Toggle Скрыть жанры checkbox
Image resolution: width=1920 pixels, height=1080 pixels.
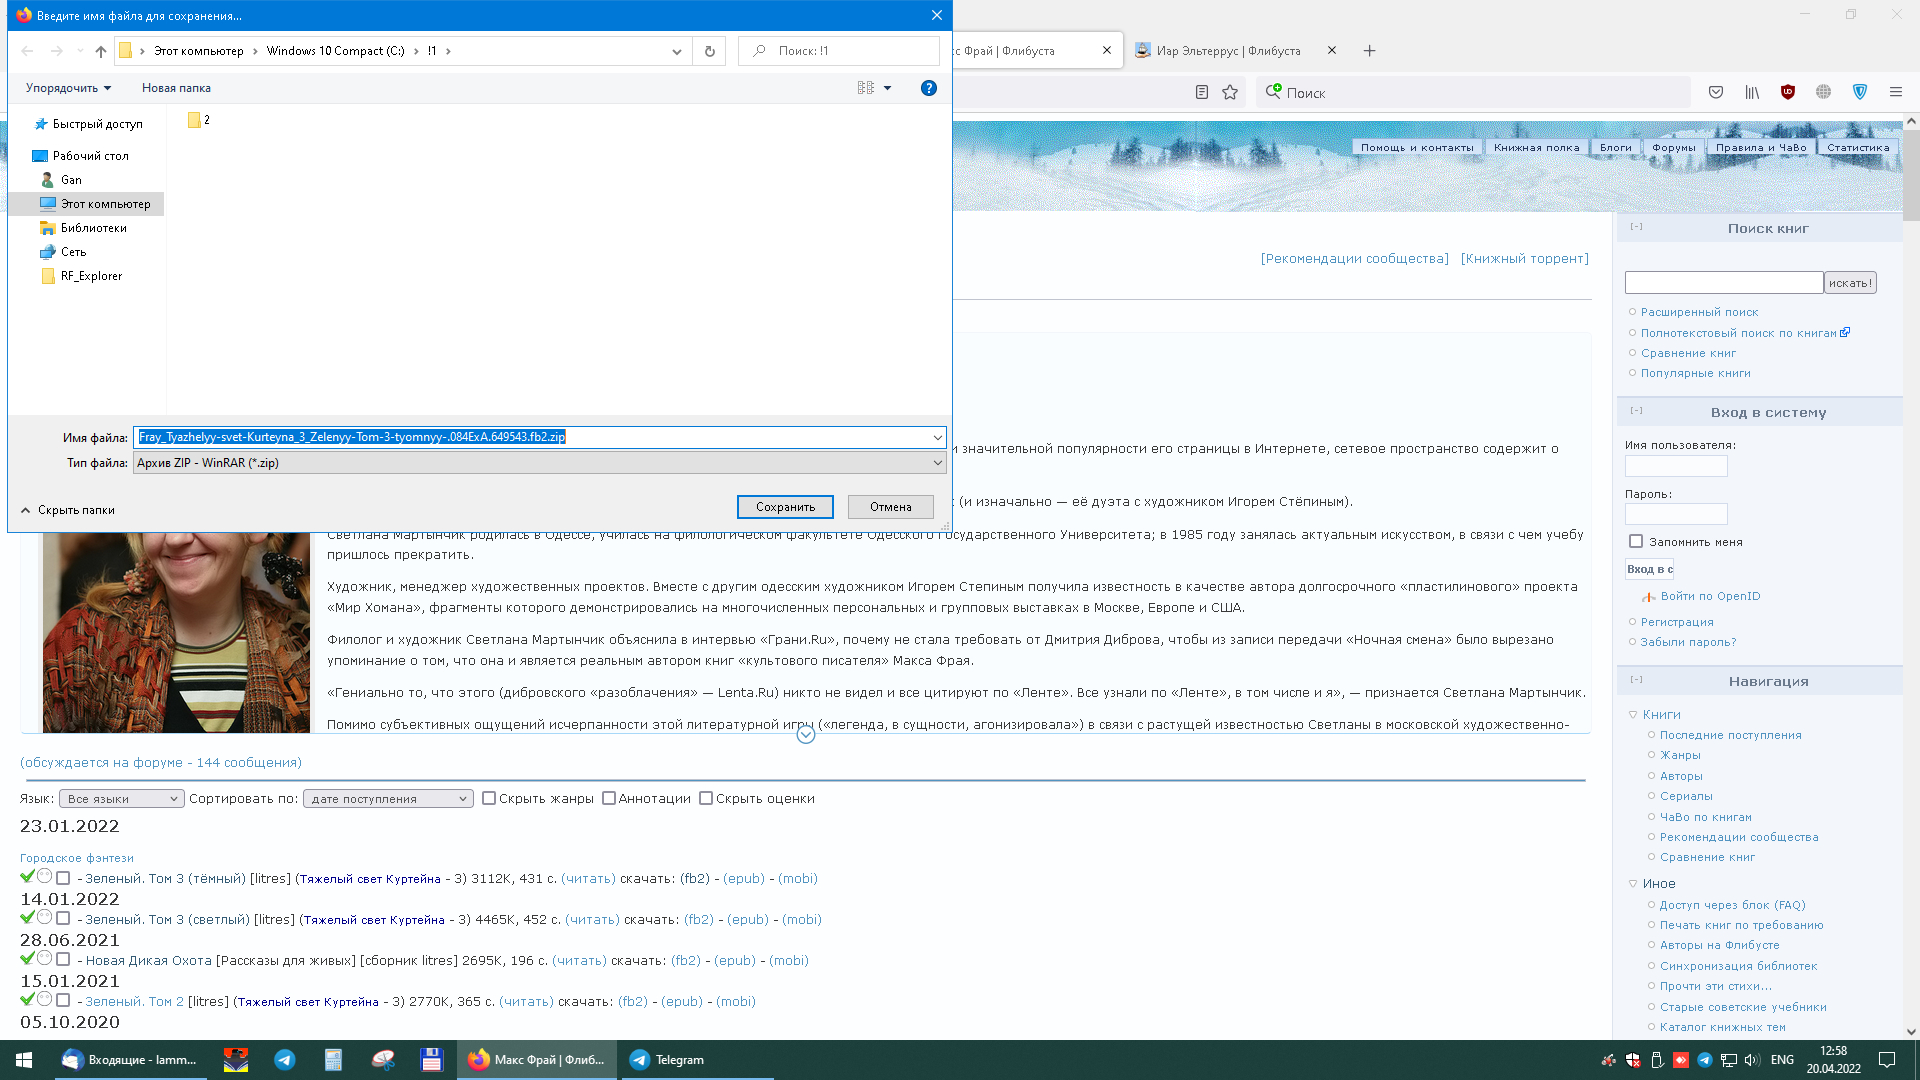pos(489,798)
